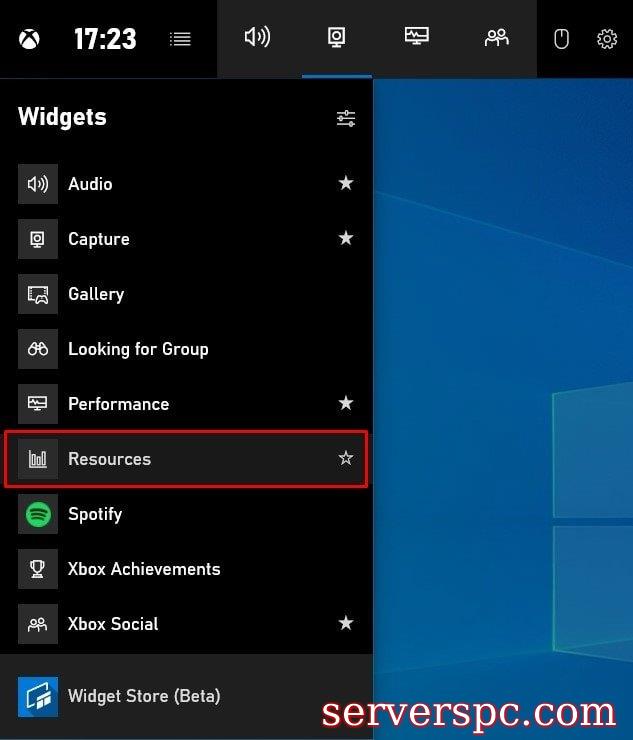The width and height of the screenshot is (633, 740).
Task: Click the Xbox logo icon
Action: pos(30,39)
